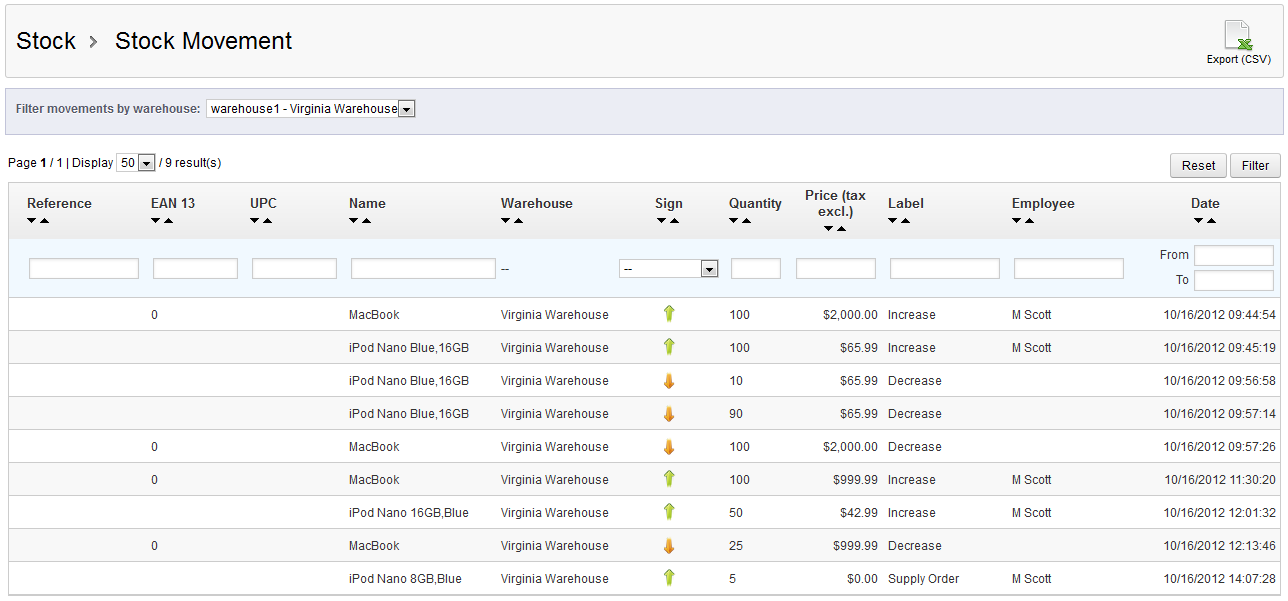The width and height of the screenshot is (1288, 601).
Task: Sort Employee column ascending arrow
Action: point(1029,221)
